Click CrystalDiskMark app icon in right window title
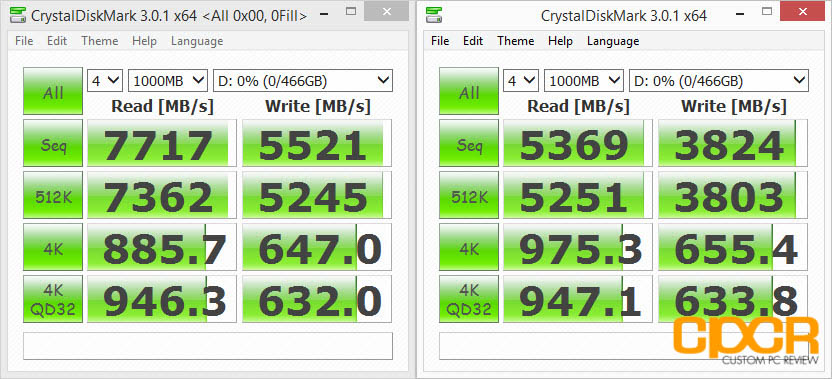 point(435,14)
